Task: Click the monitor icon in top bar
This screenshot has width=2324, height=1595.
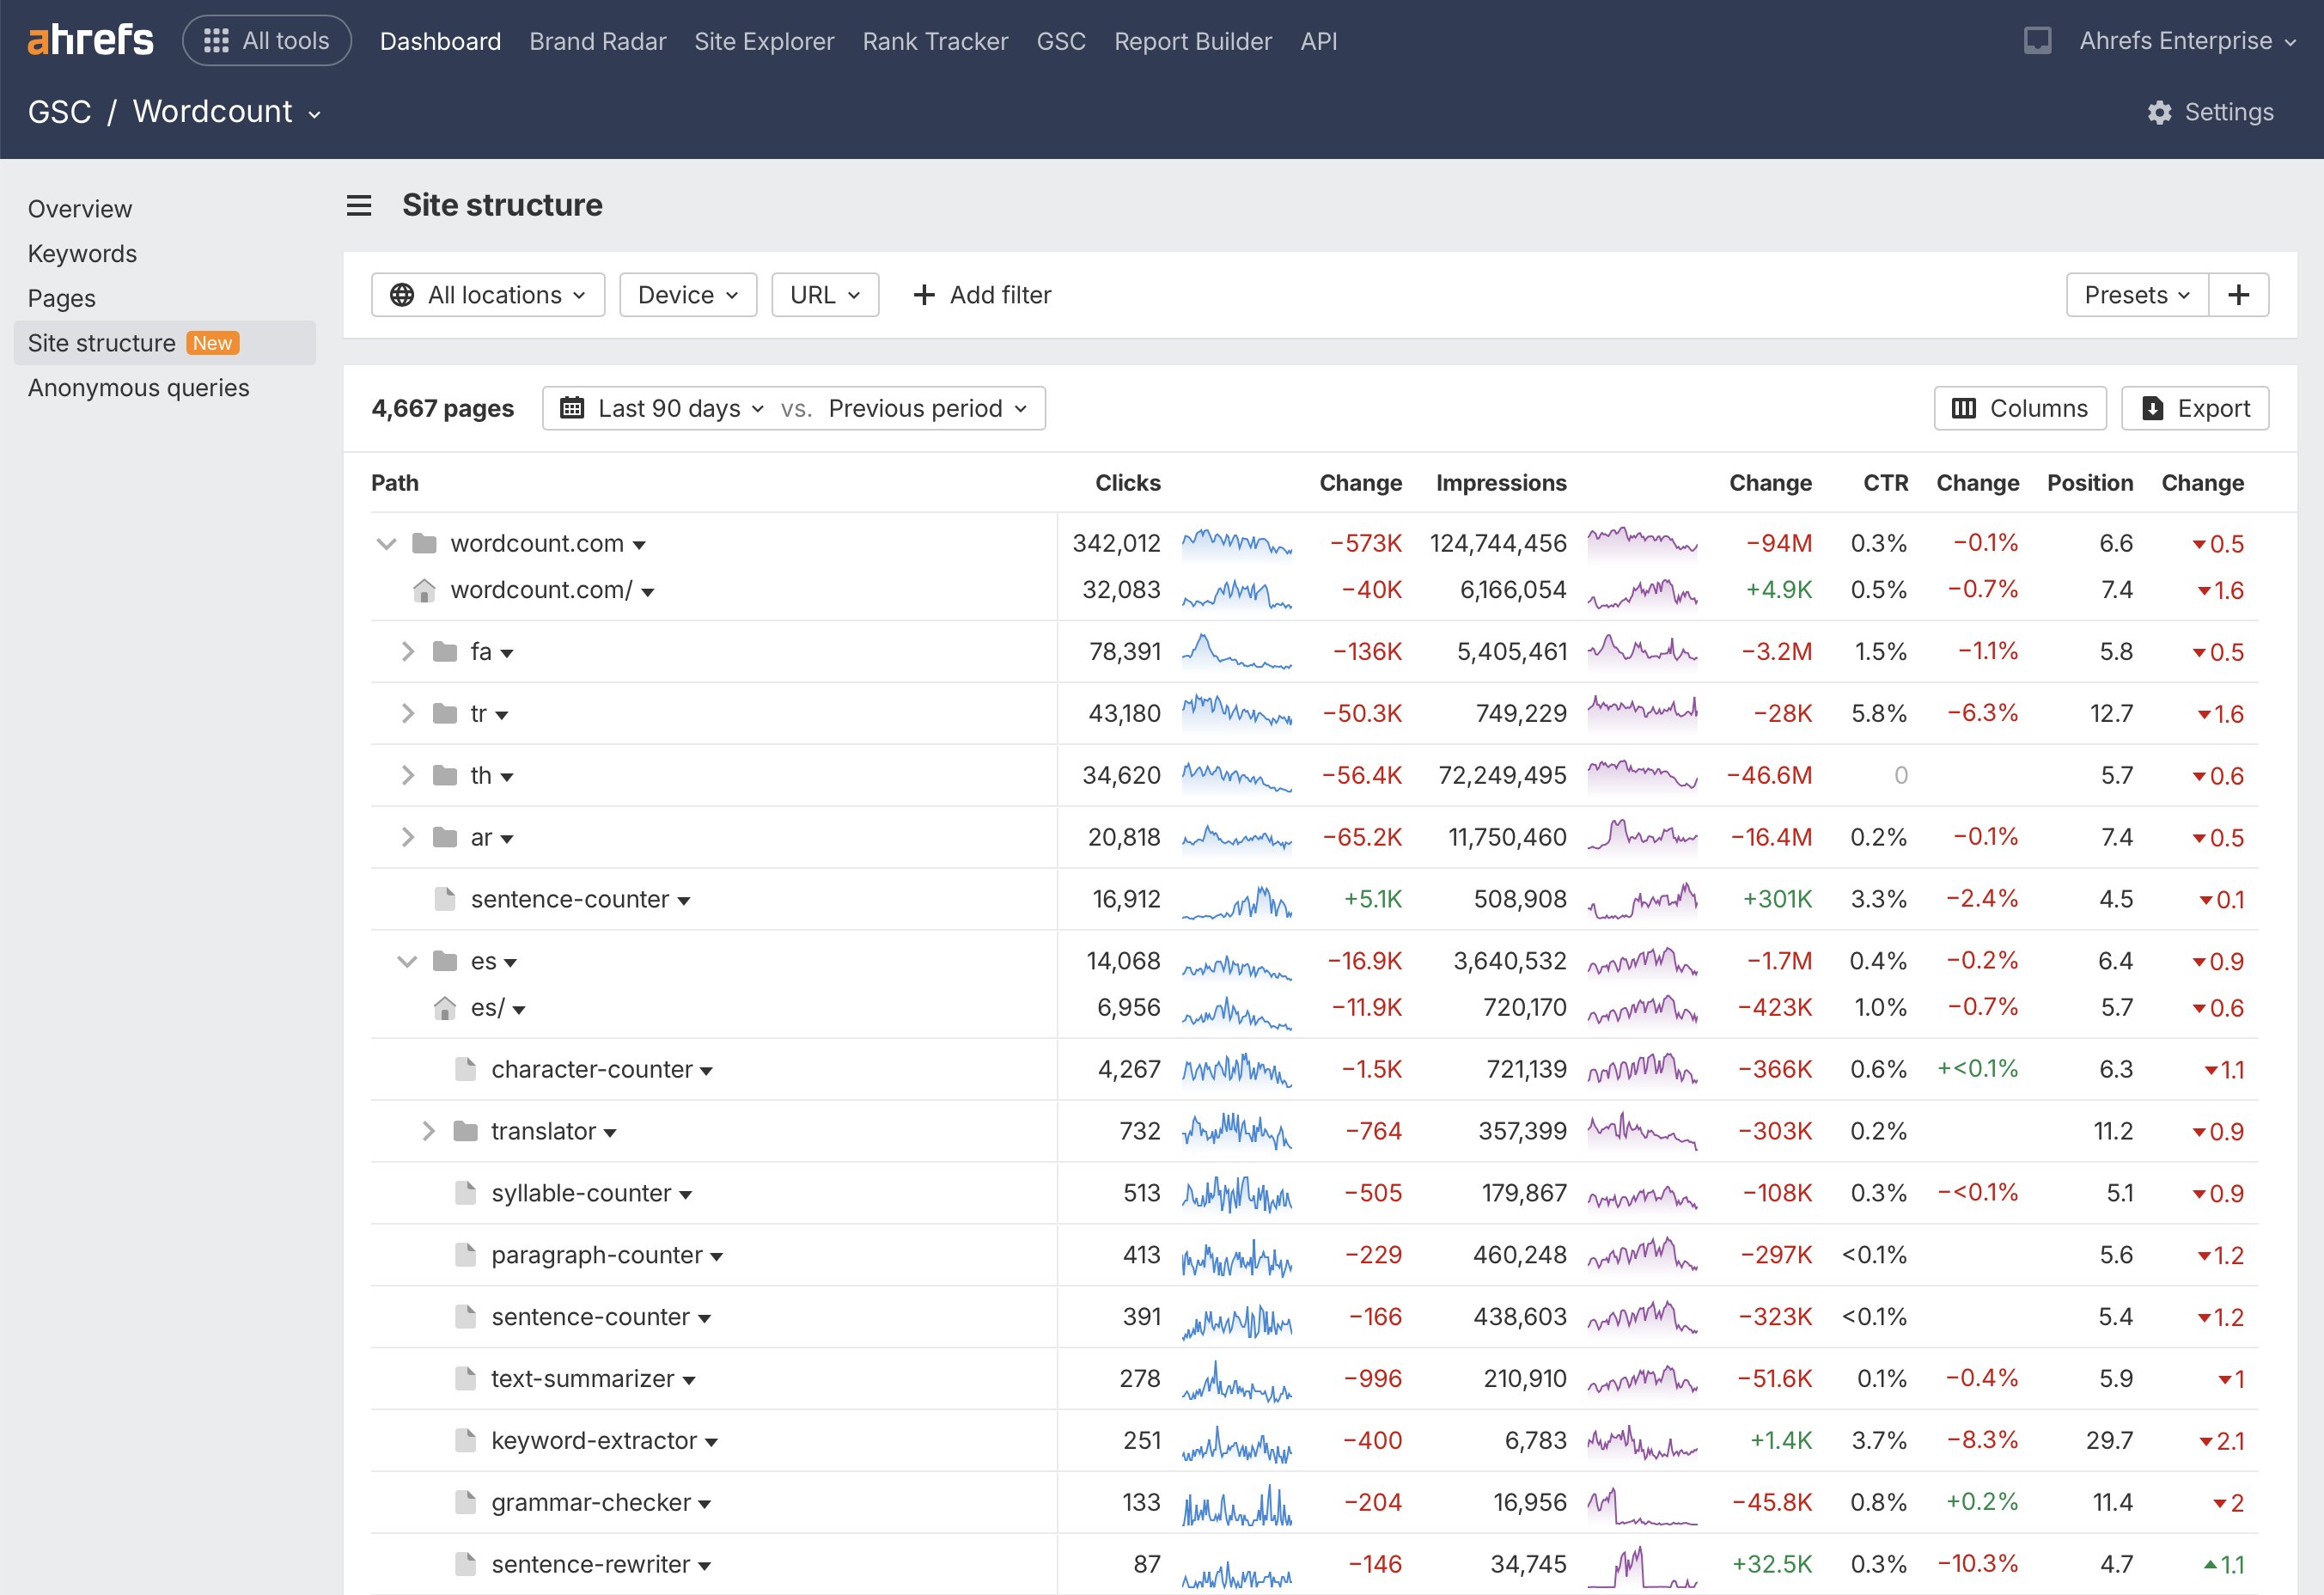Action: click(2037, 41)
